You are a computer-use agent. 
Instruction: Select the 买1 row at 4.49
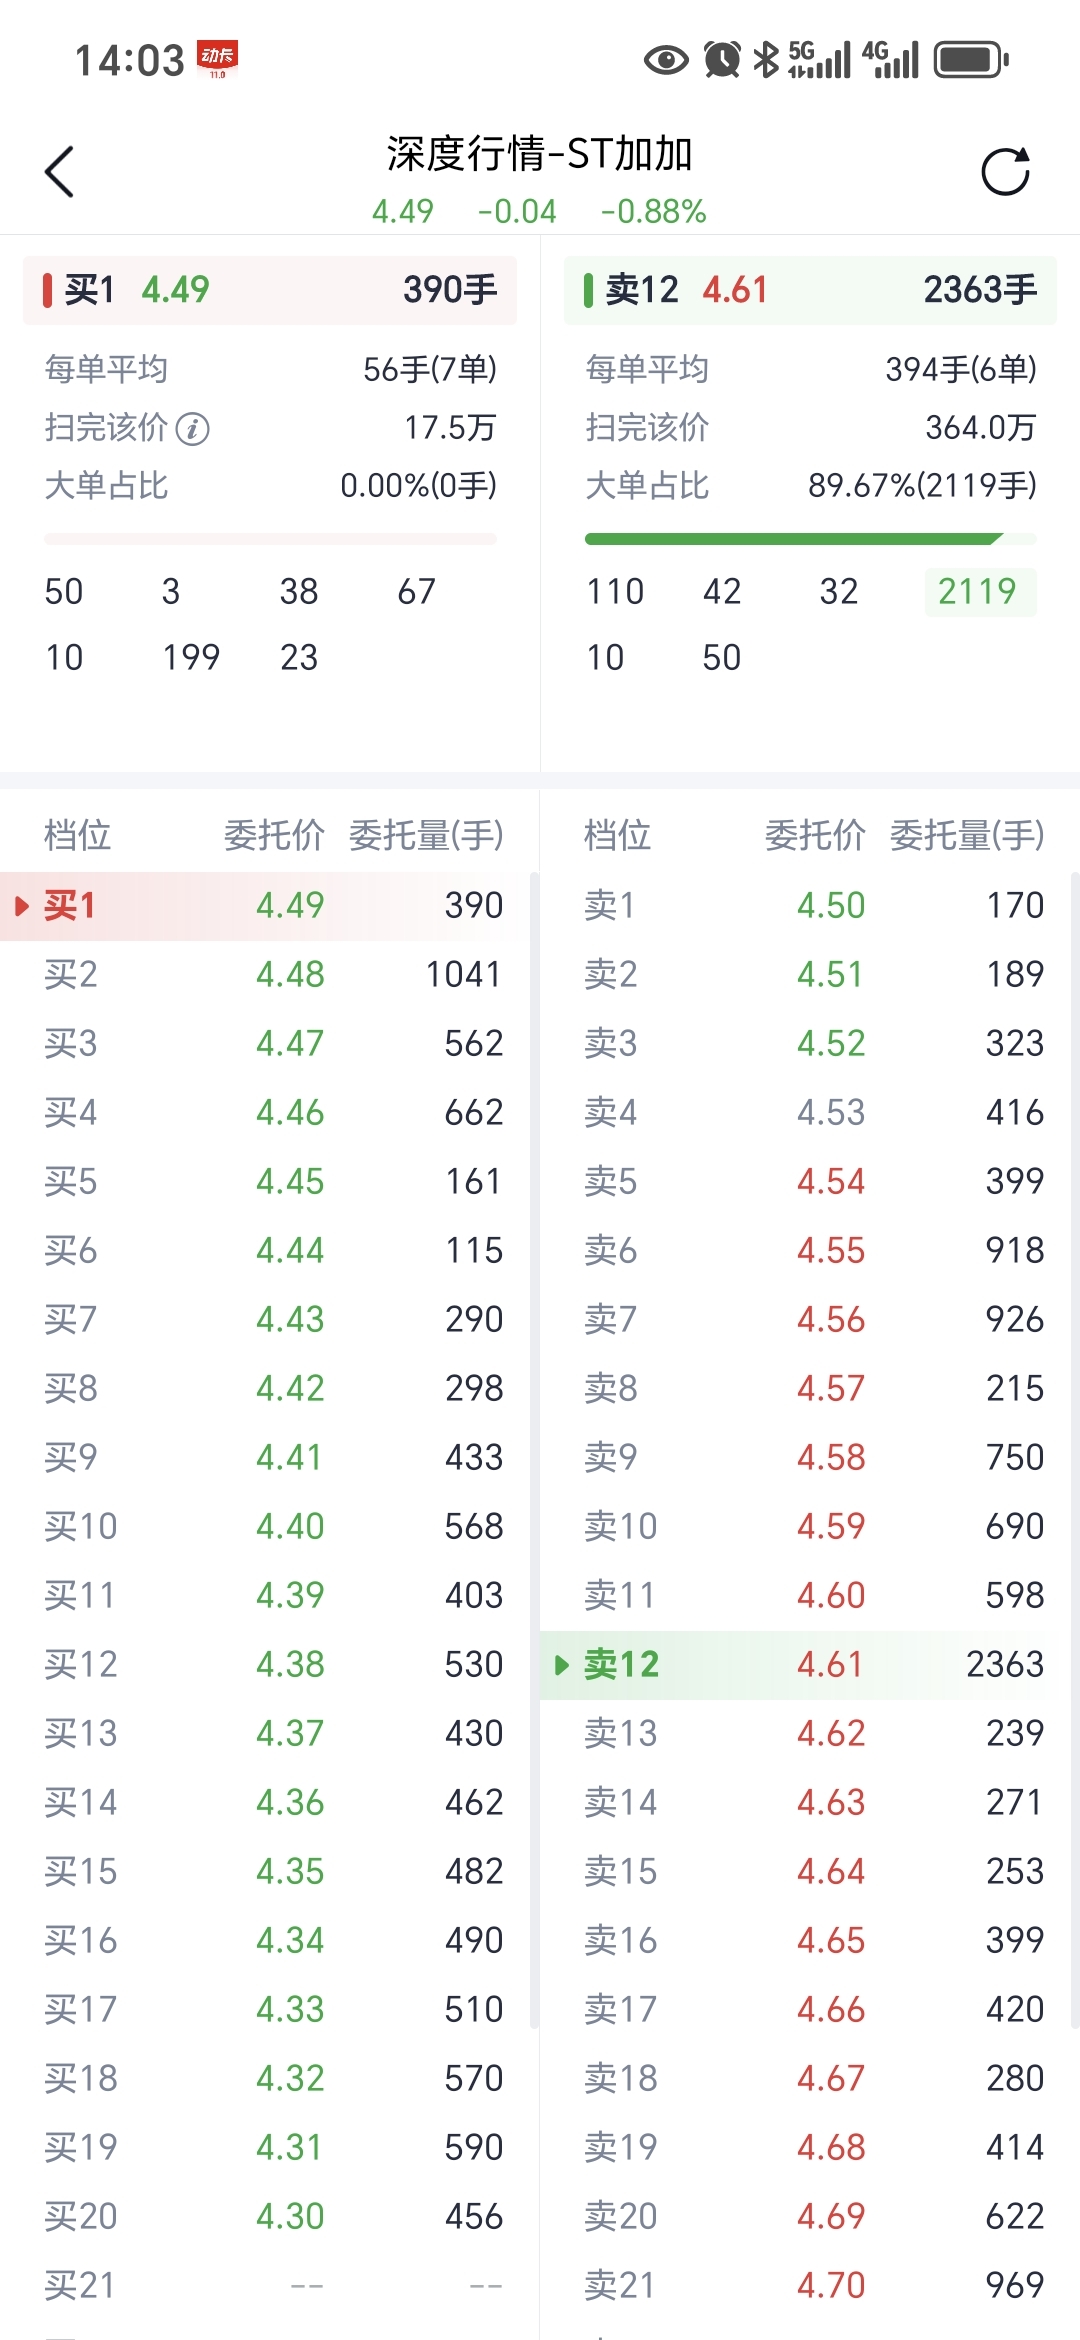[x=270, y=906]
